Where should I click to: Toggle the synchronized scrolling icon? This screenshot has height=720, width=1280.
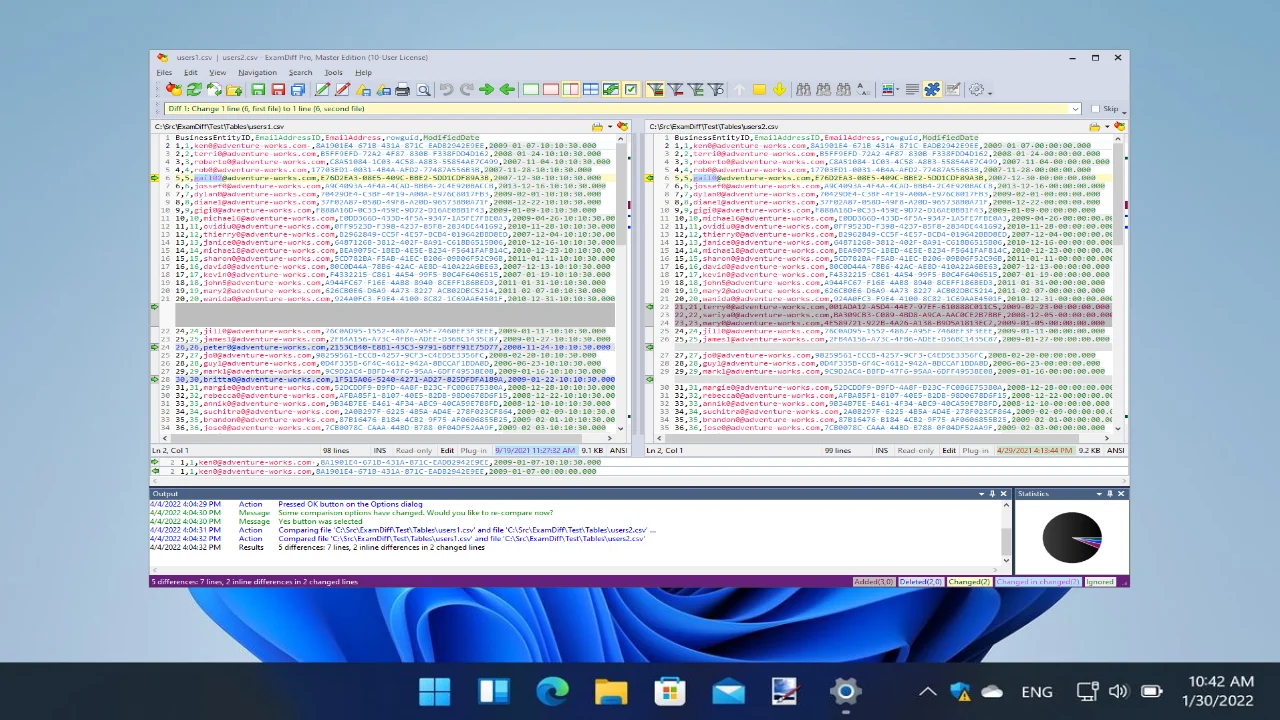(x=611, y=90)
